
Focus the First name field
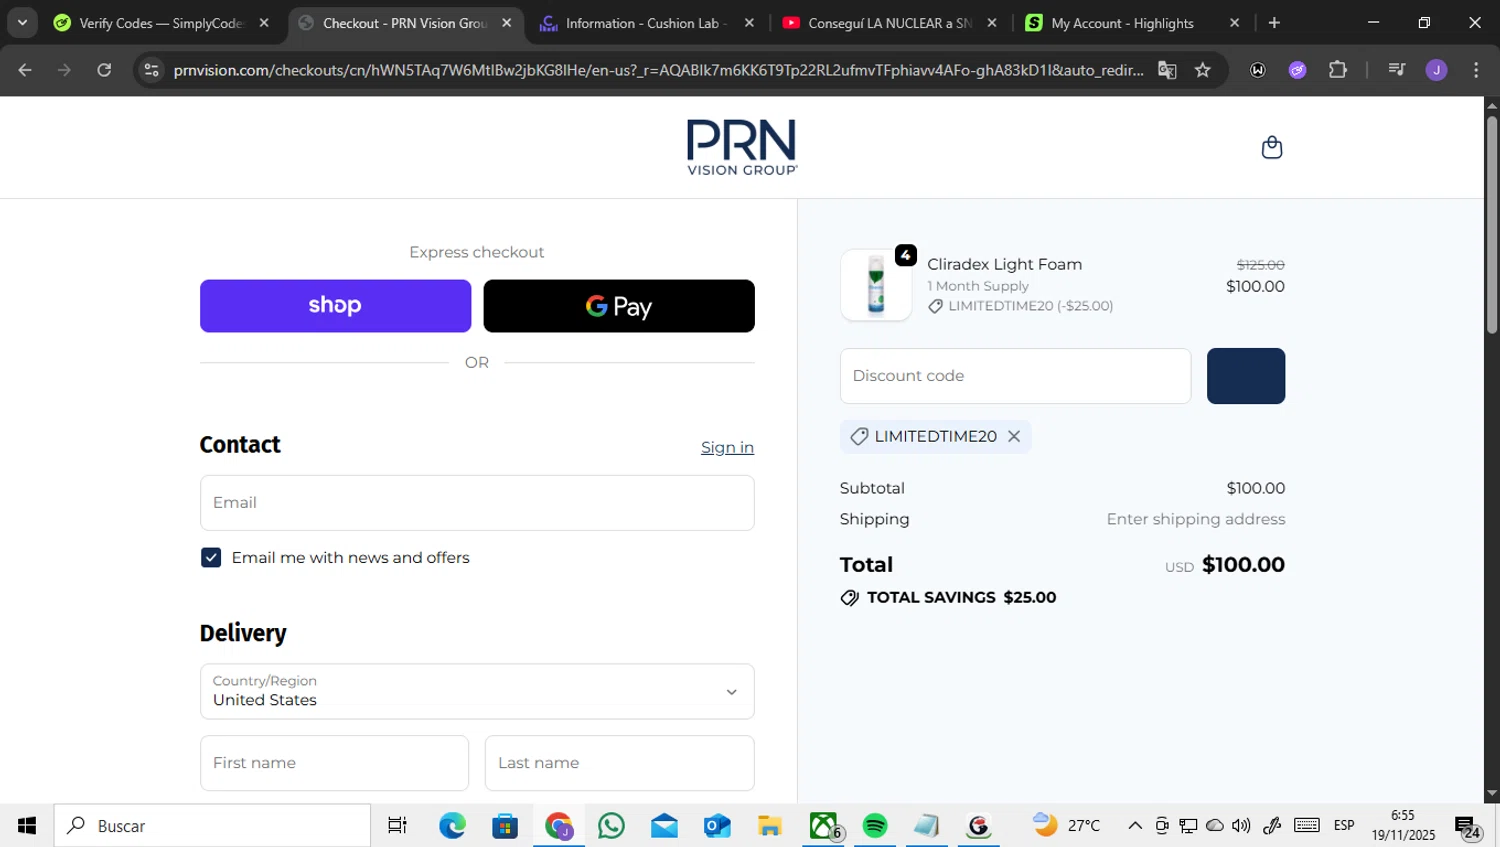click(334, 763)
